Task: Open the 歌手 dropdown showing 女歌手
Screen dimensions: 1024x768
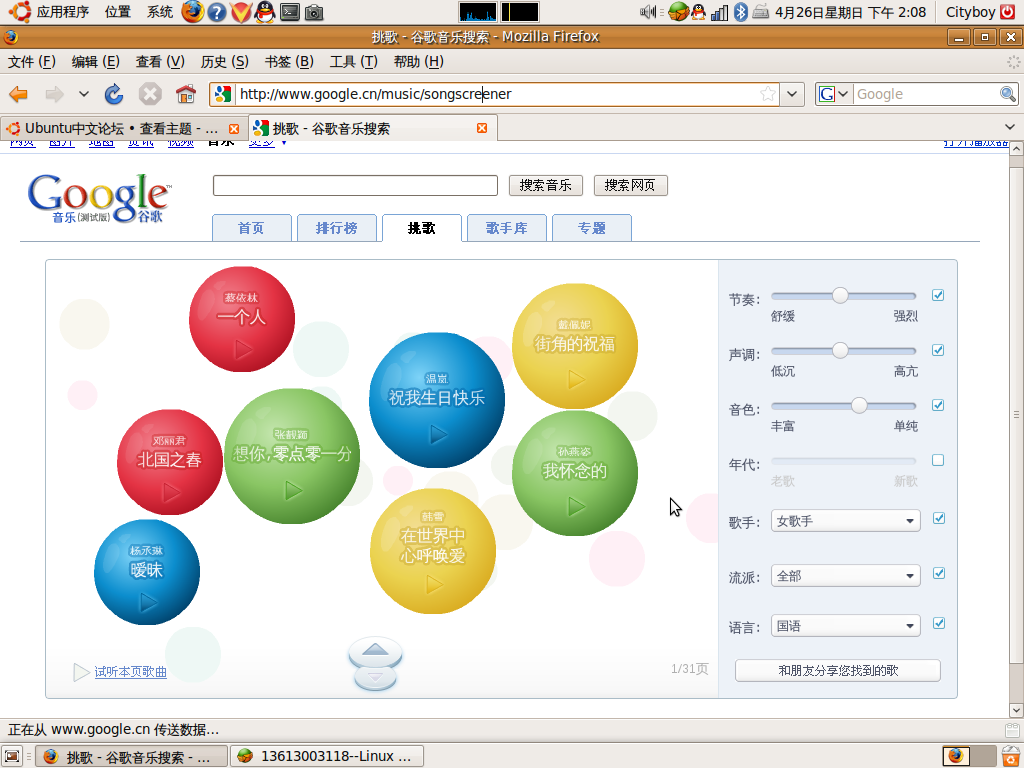Action: pos(846,520)
